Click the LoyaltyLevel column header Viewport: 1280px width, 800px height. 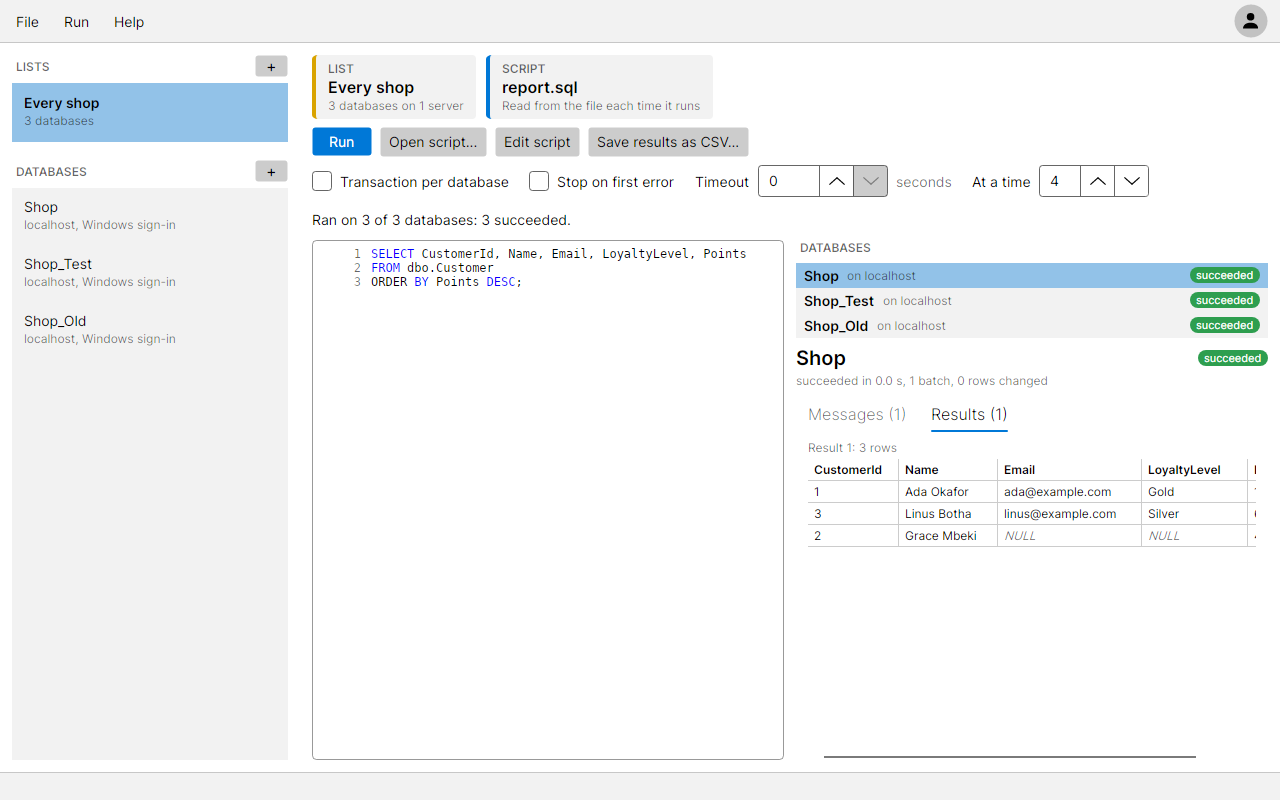[x=1194, y=470]
